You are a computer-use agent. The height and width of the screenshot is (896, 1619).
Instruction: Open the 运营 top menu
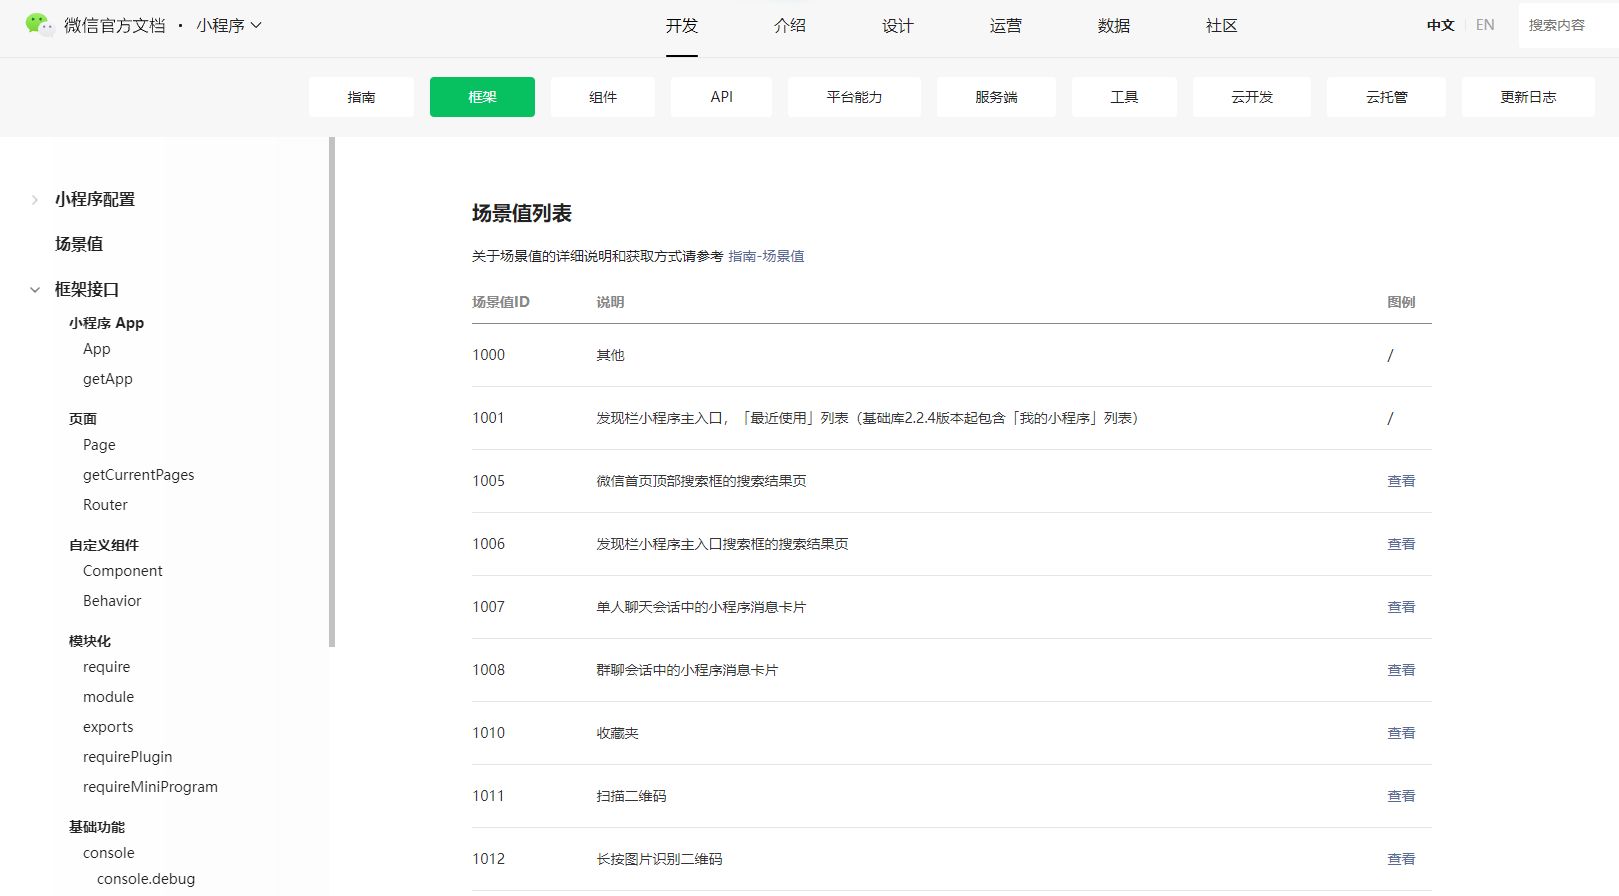point(1006,26)
